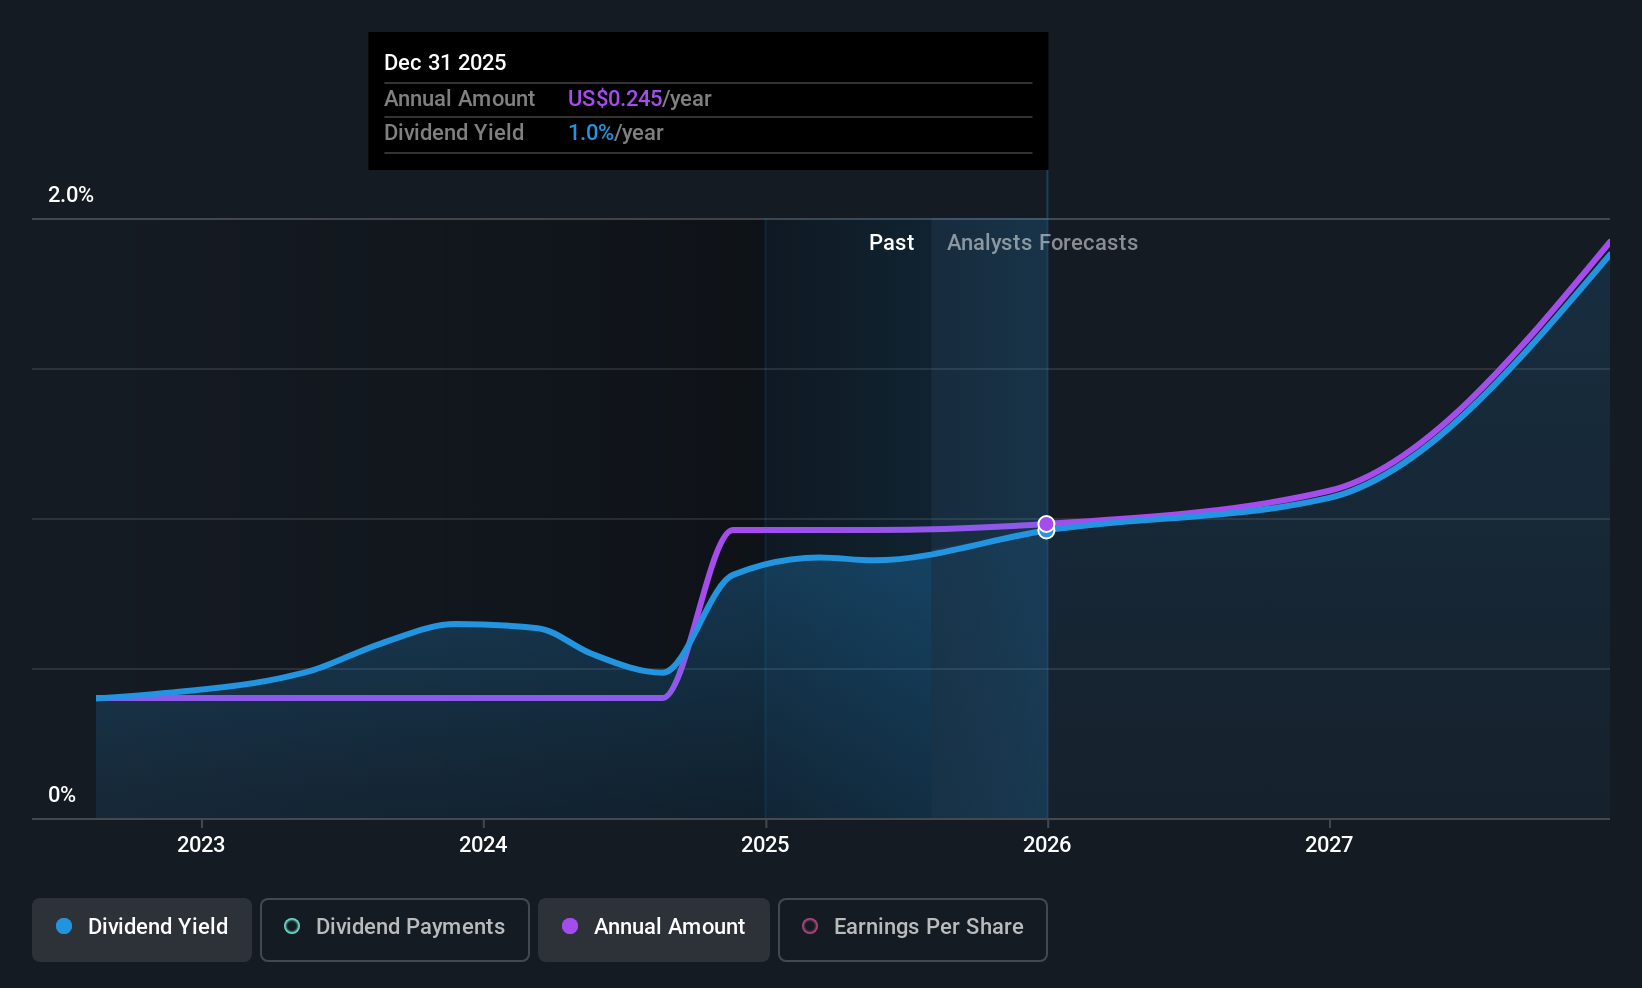
Task: Click the 2024 x-axis label
Action: click(x=483, y=844)
